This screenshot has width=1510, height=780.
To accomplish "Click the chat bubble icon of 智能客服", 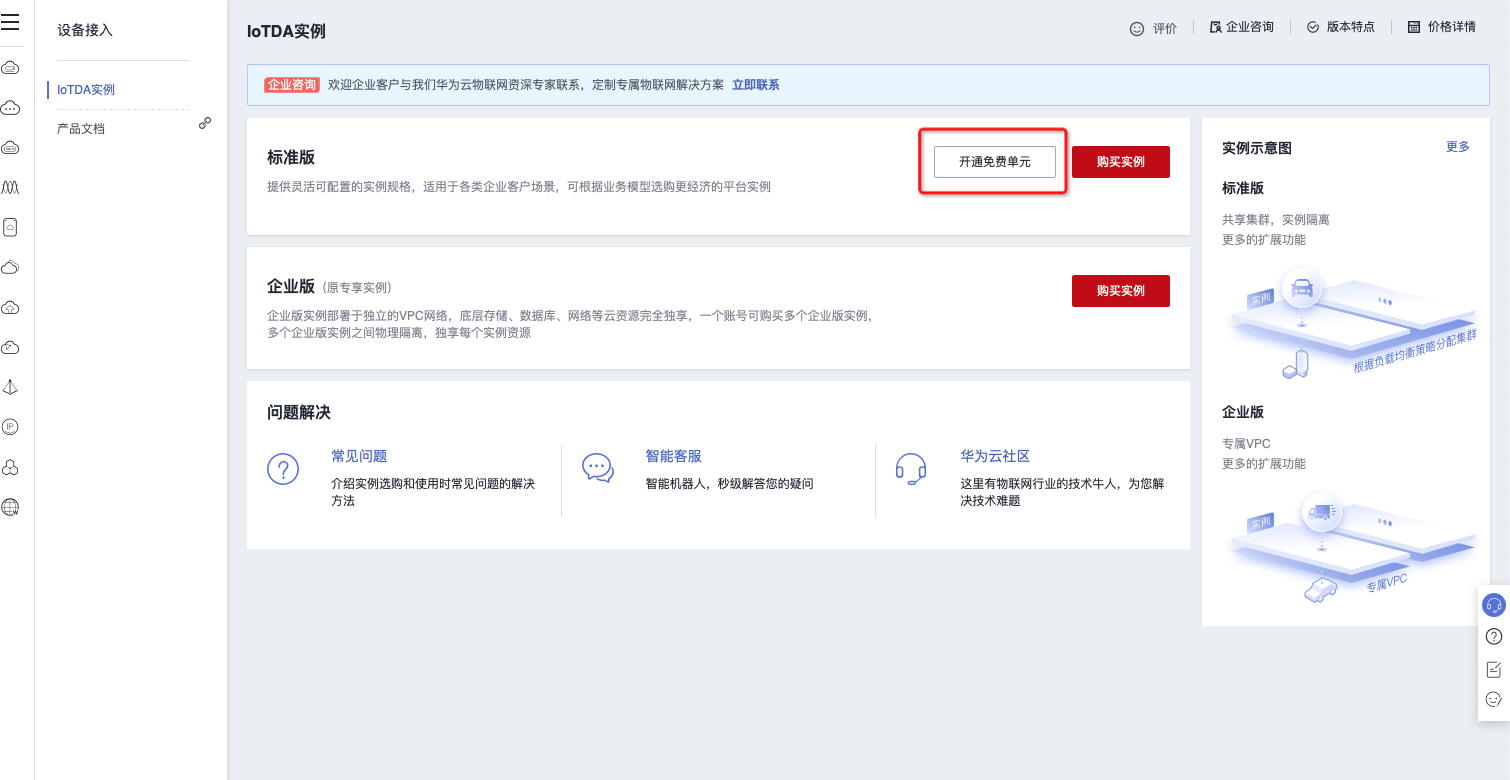I will (598, 468).
